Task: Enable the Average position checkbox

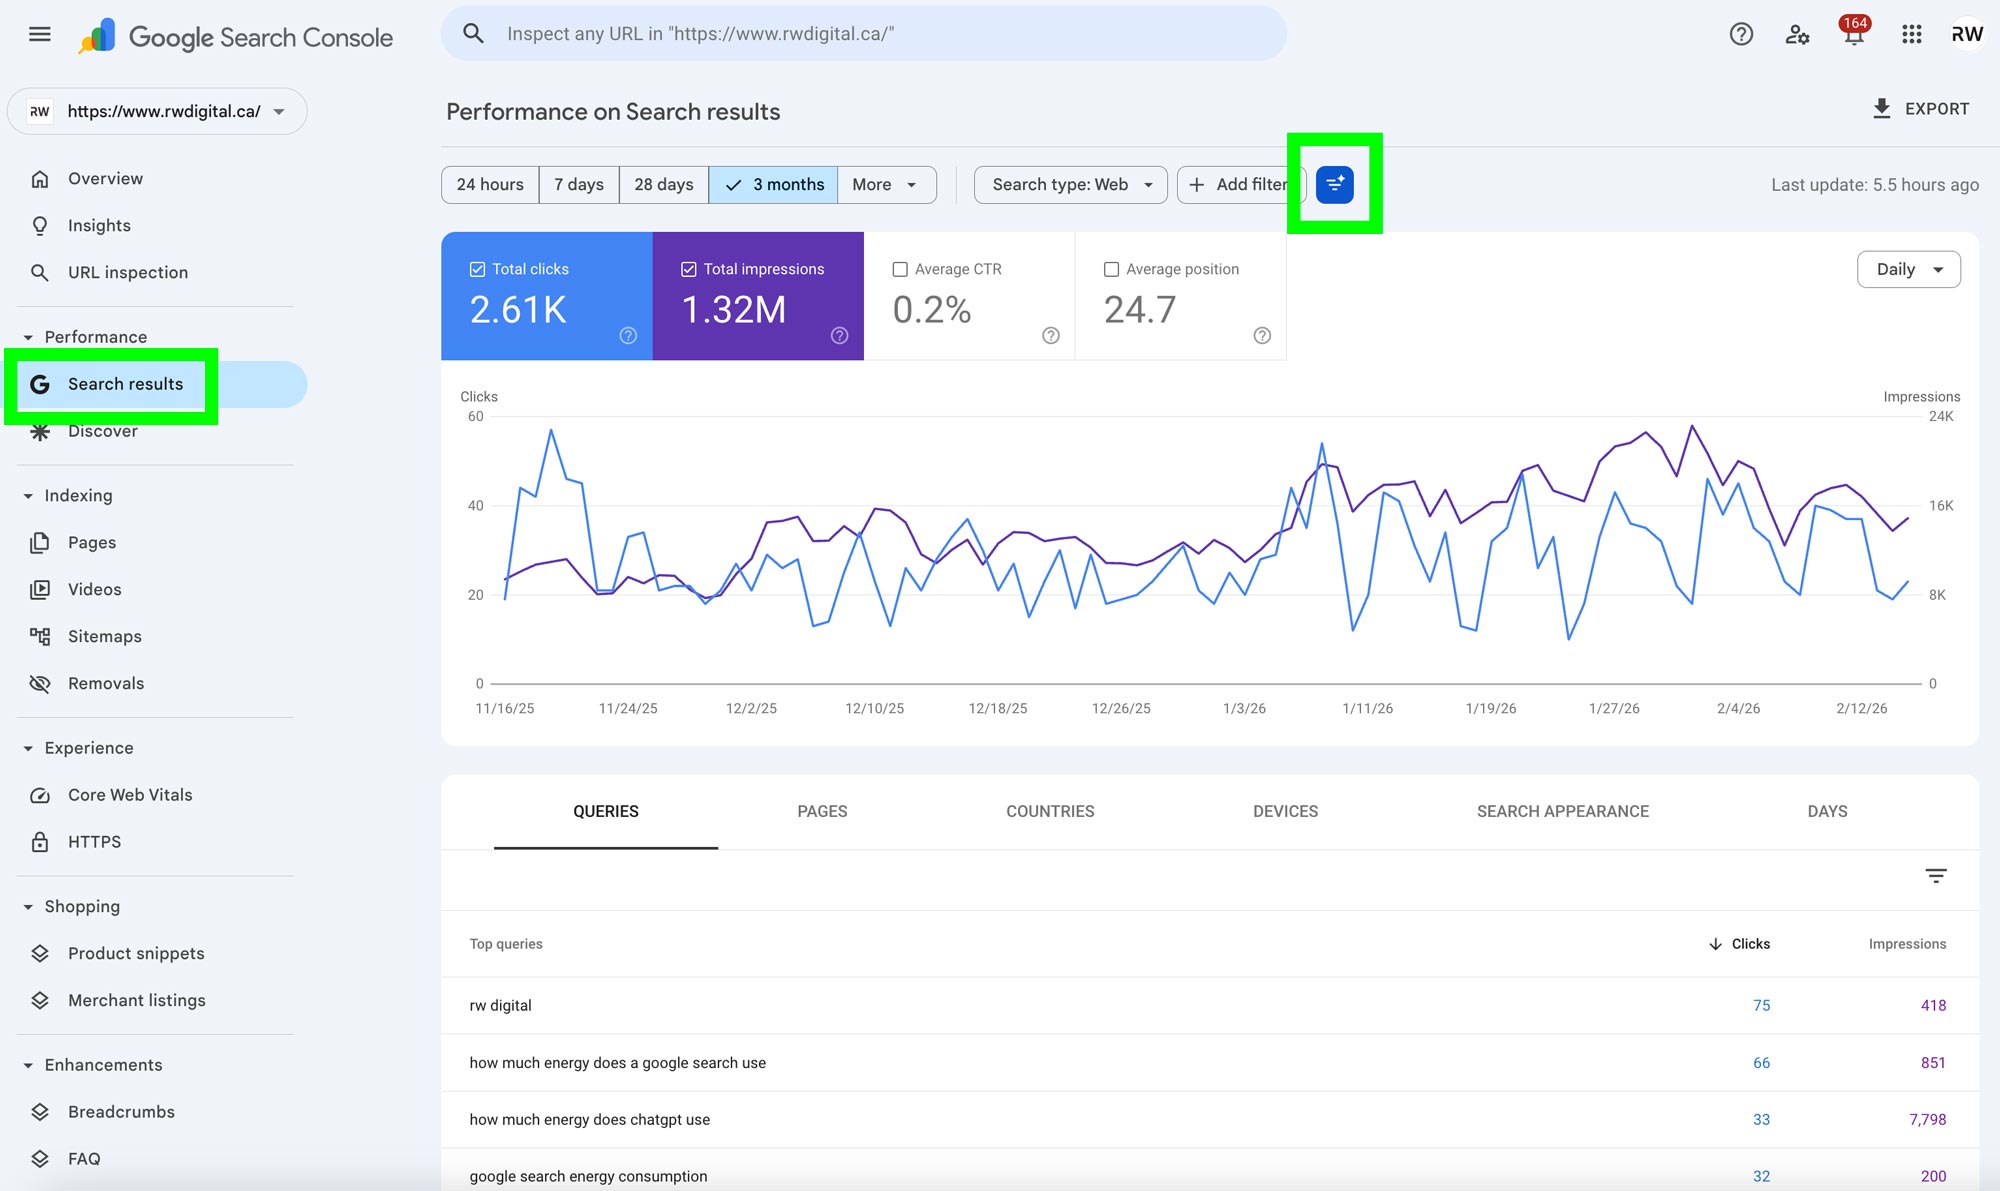Action: tap(1111, 269)
